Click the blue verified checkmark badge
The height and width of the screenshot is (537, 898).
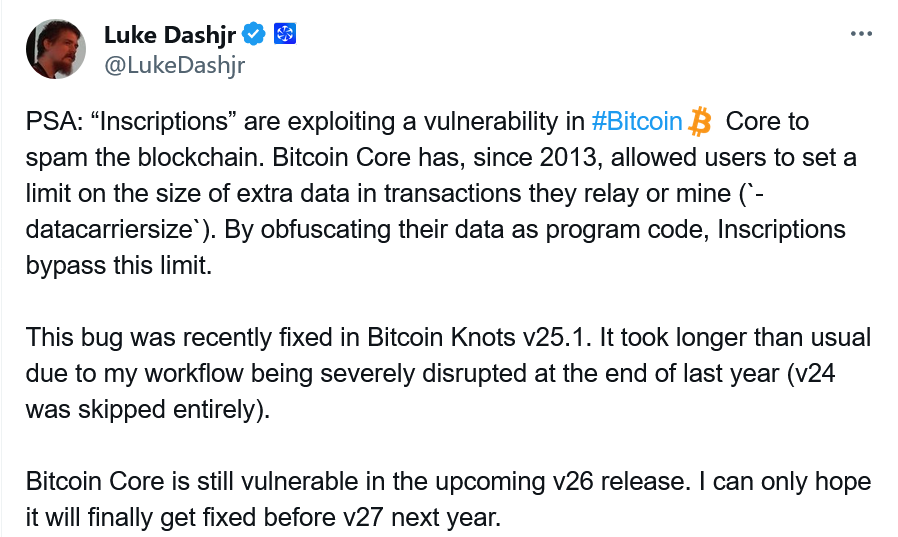point(254,34)
